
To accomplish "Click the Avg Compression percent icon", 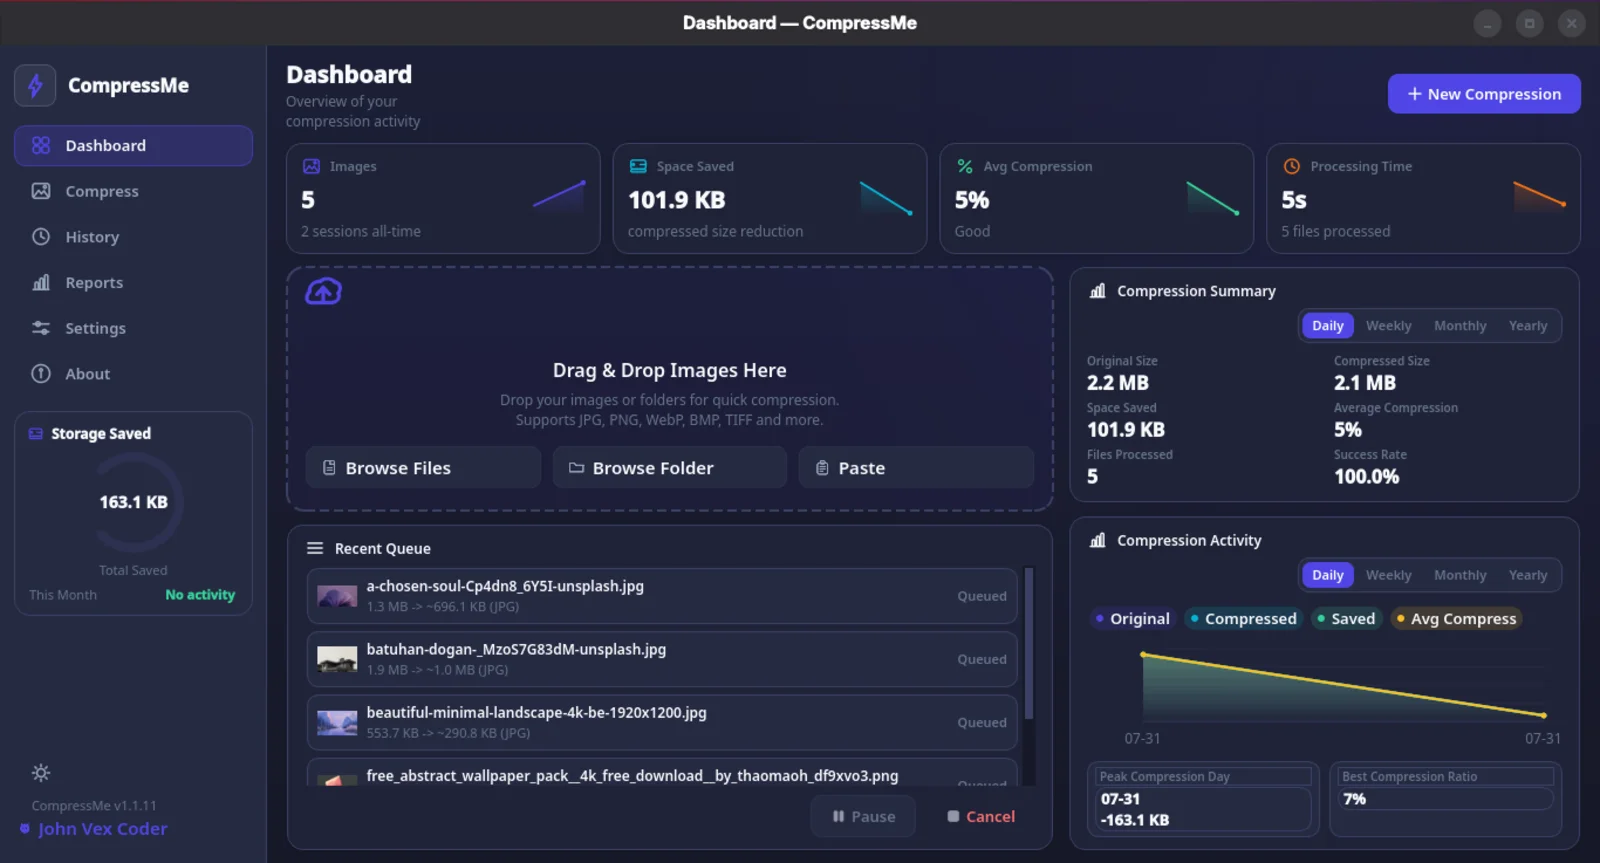I will [965, 166].
